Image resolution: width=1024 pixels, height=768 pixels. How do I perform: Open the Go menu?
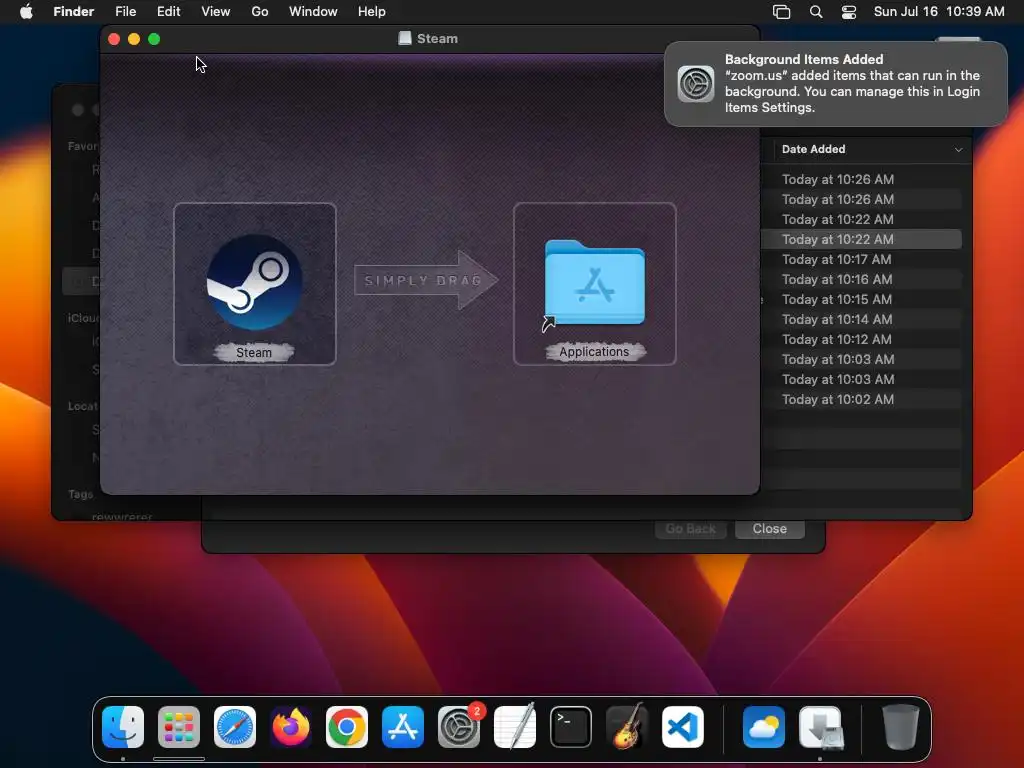point(260,12)
